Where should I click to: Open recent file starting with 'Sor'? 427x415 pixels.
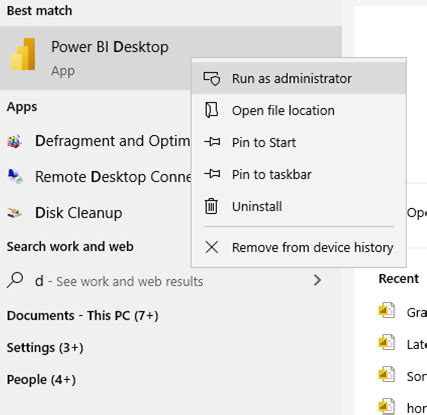(416, 376)
